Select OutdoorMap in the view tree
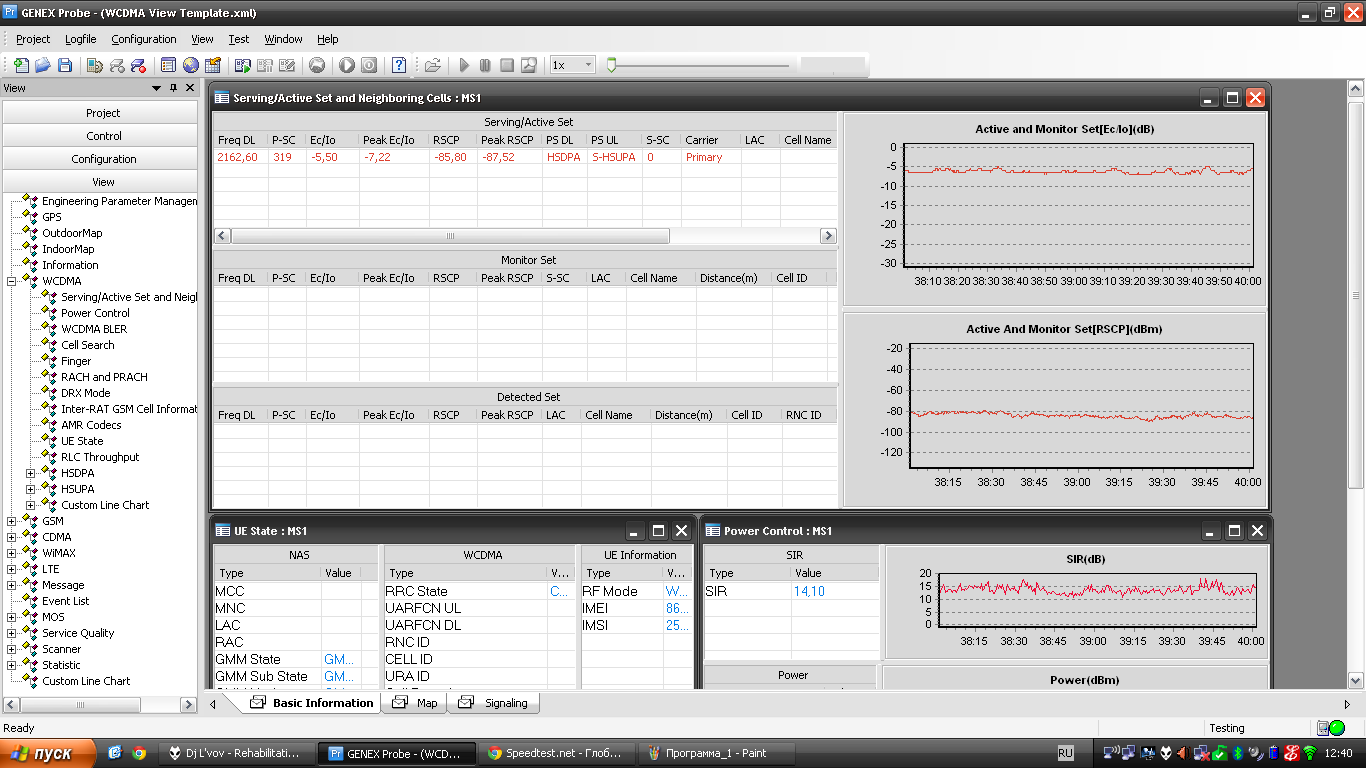1366x768 pixels. (72, 233)
